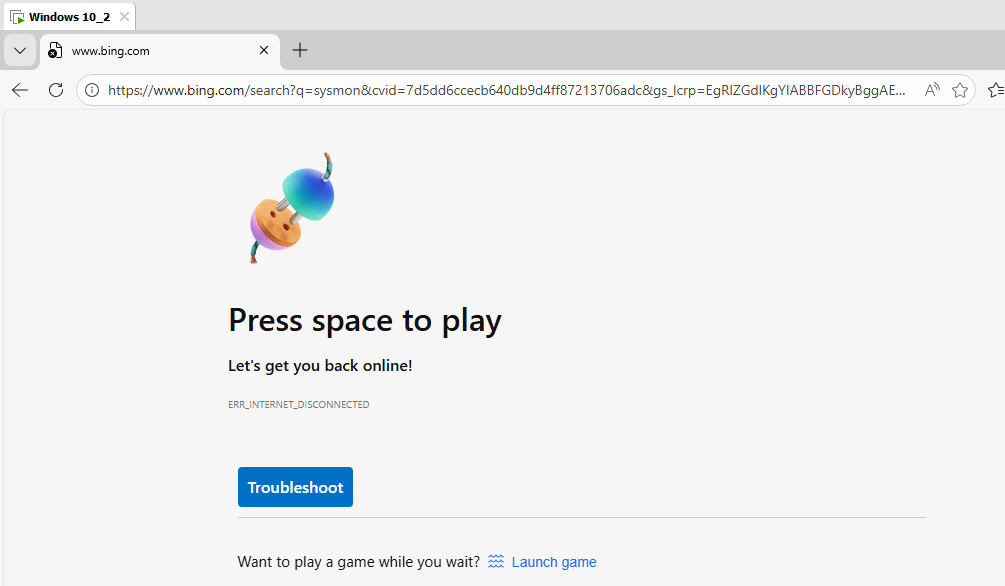Viewport: 1005px width, 586px height.
Task: Click the Troubleshoot button
Action: [295, 487]
